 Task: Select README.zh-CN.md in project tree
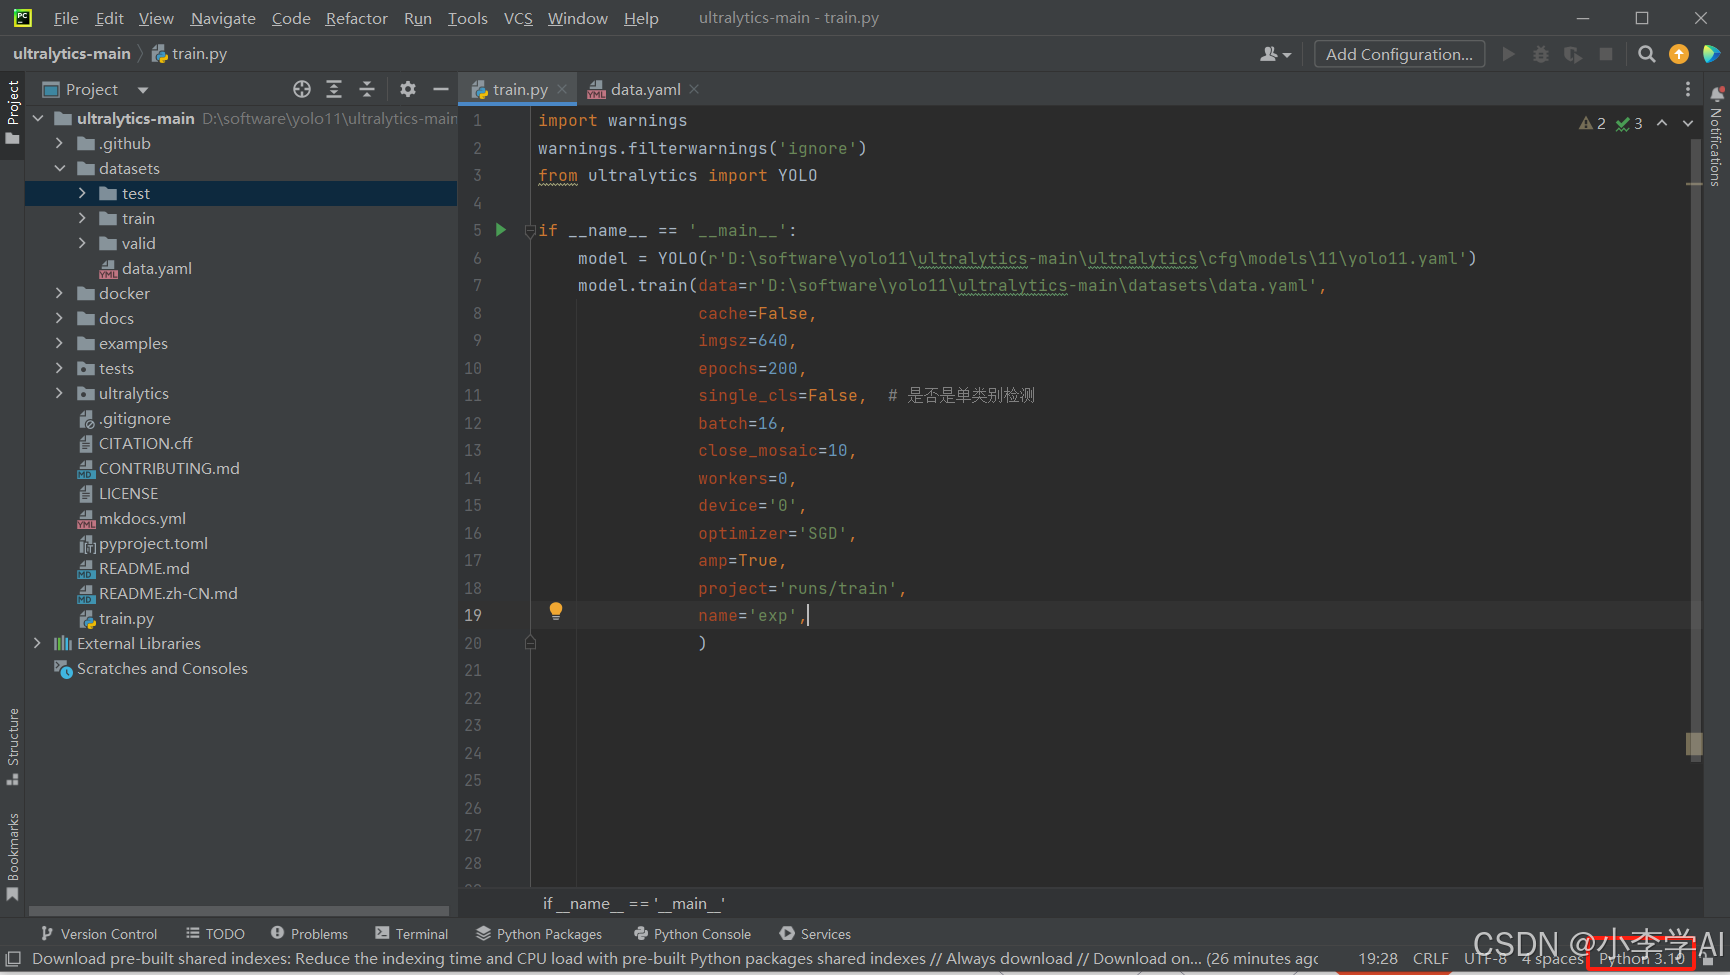point(157,593)
